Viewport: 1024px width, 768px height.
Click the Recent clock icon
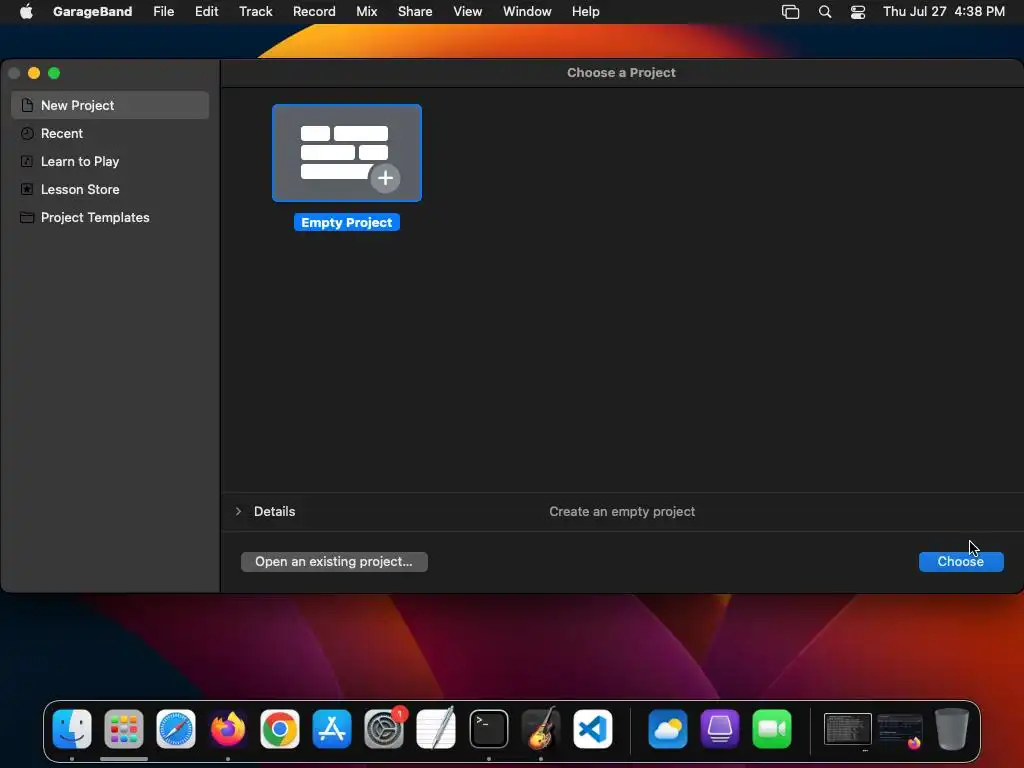(x=27, y=133)
